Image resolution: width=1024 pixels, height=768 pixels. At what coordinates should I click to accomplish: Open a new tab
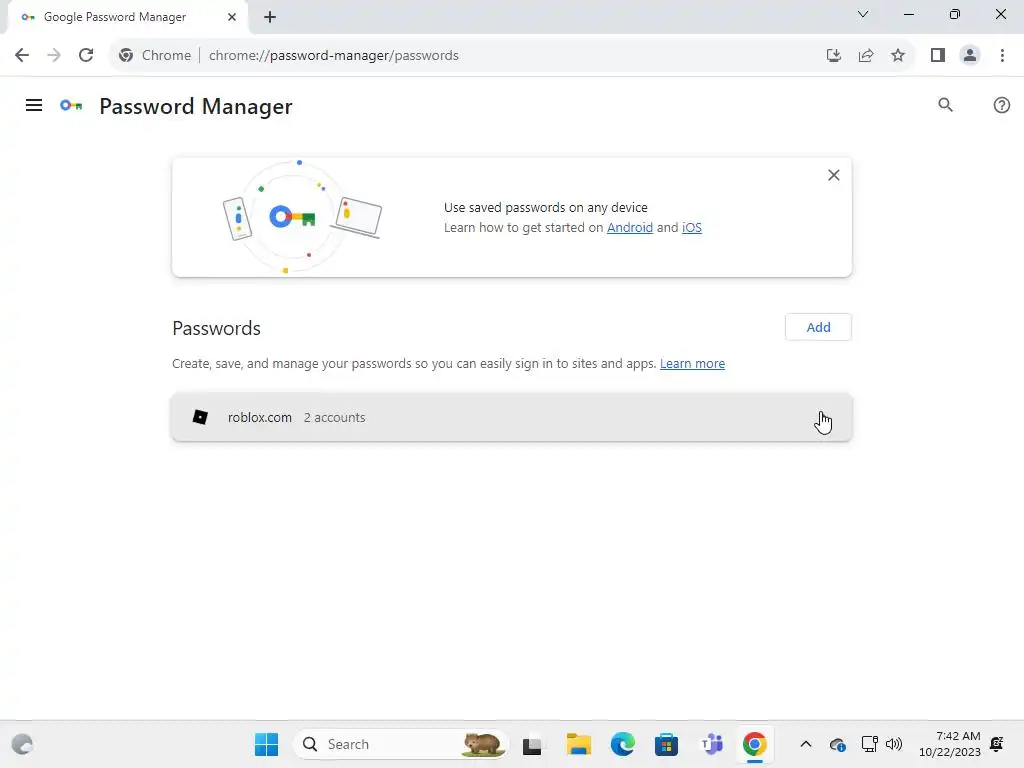270,17
